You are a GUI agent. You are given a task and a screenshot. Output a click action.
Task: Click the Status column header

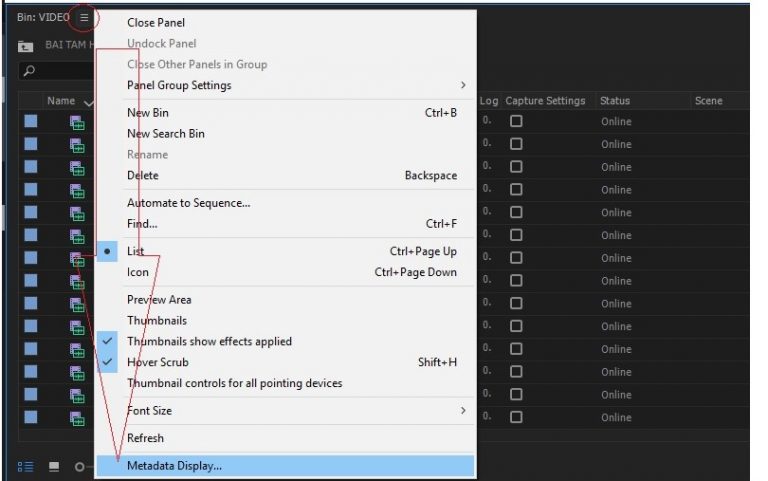pos(614,101)
